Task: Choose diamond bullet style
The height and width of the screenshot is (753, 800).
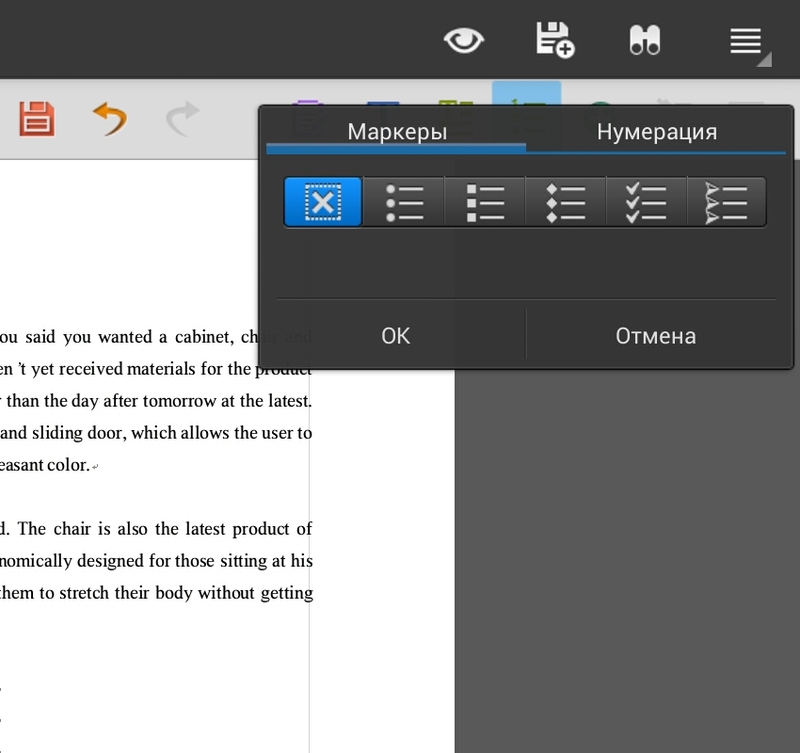Action: click(565, 203)
